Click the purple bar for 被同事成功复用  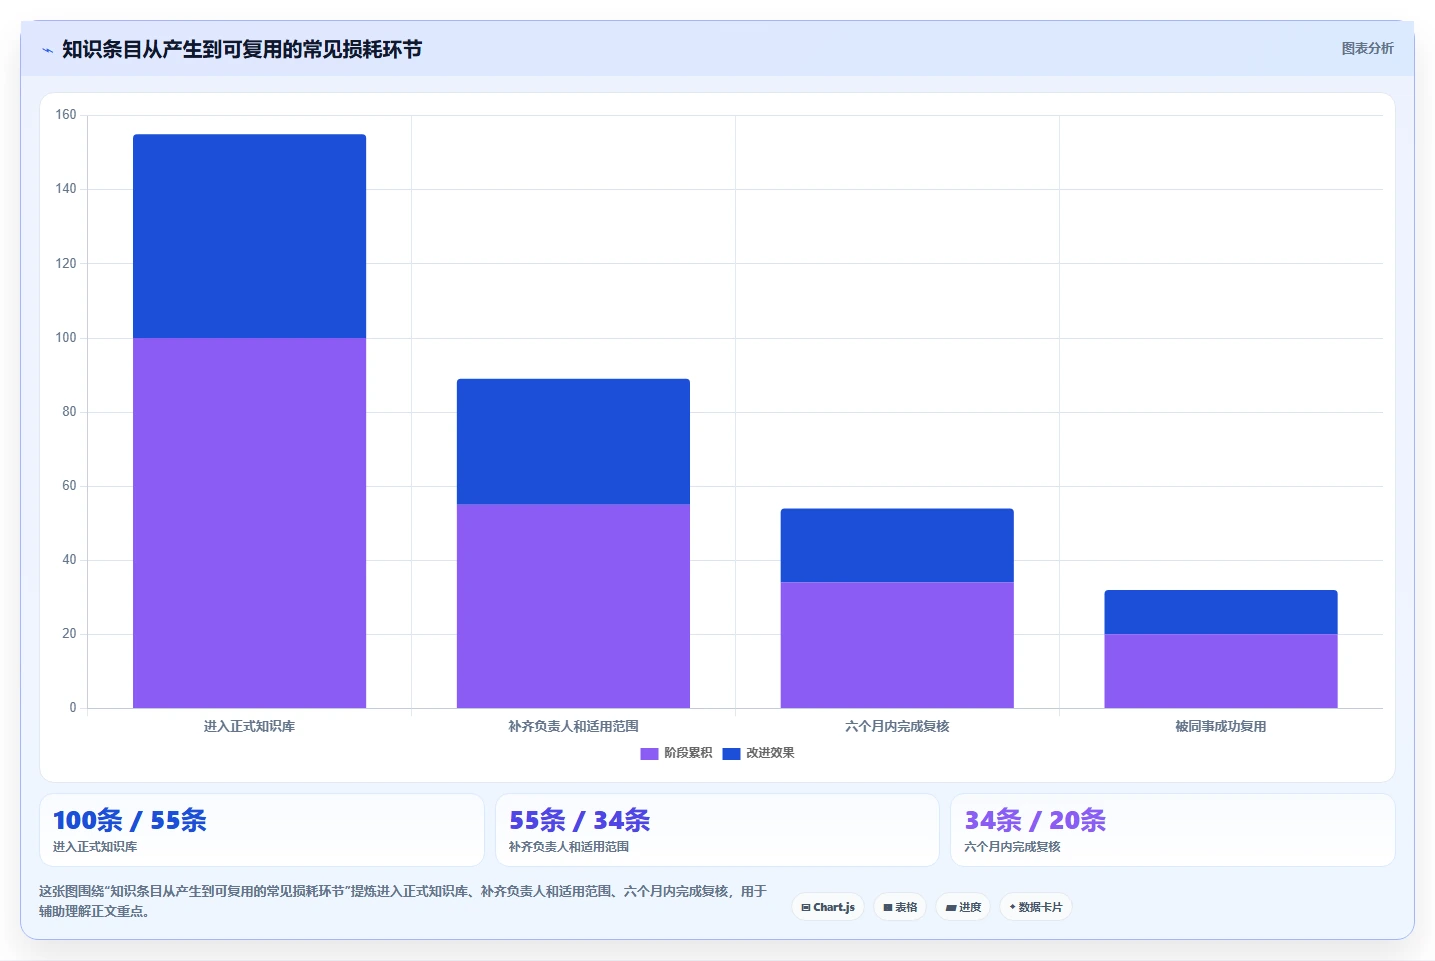[x=1221, y=671]
